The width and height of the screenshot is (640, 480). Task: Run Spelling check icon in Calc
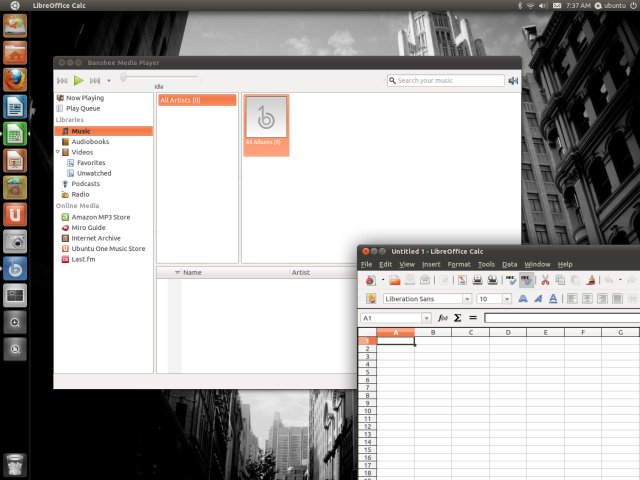tap(511, 280)
